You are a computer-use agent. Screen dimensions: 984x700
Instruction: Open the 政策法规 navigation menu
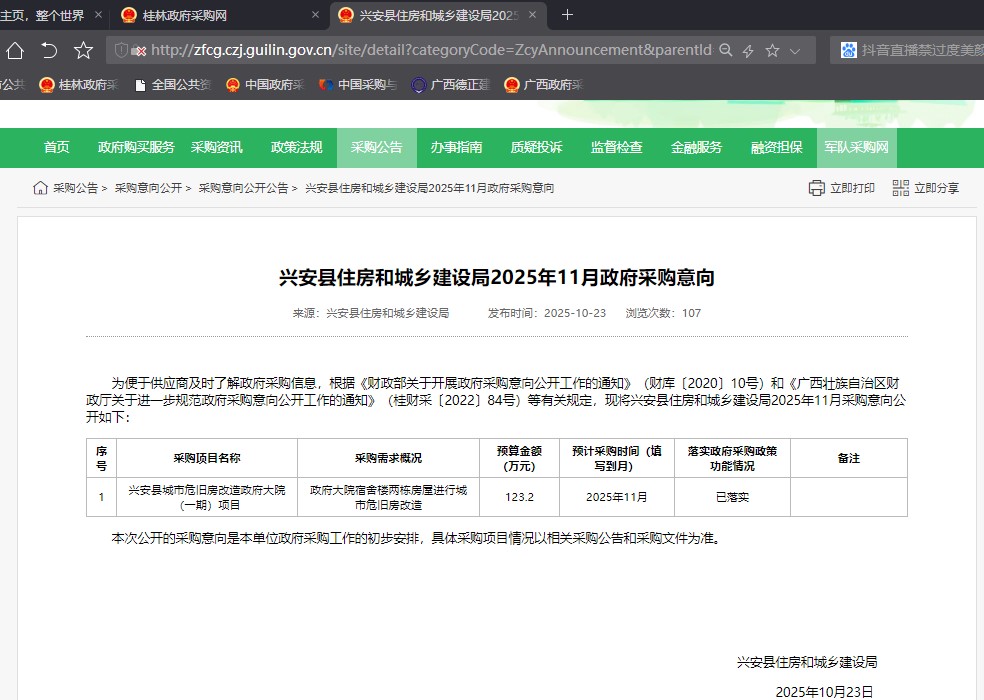(x=296, y=148)
